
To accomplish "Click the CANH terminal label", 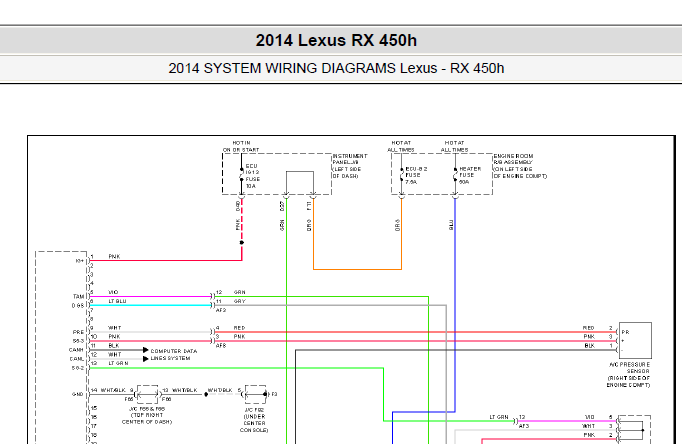I will (x=76, y=350).
